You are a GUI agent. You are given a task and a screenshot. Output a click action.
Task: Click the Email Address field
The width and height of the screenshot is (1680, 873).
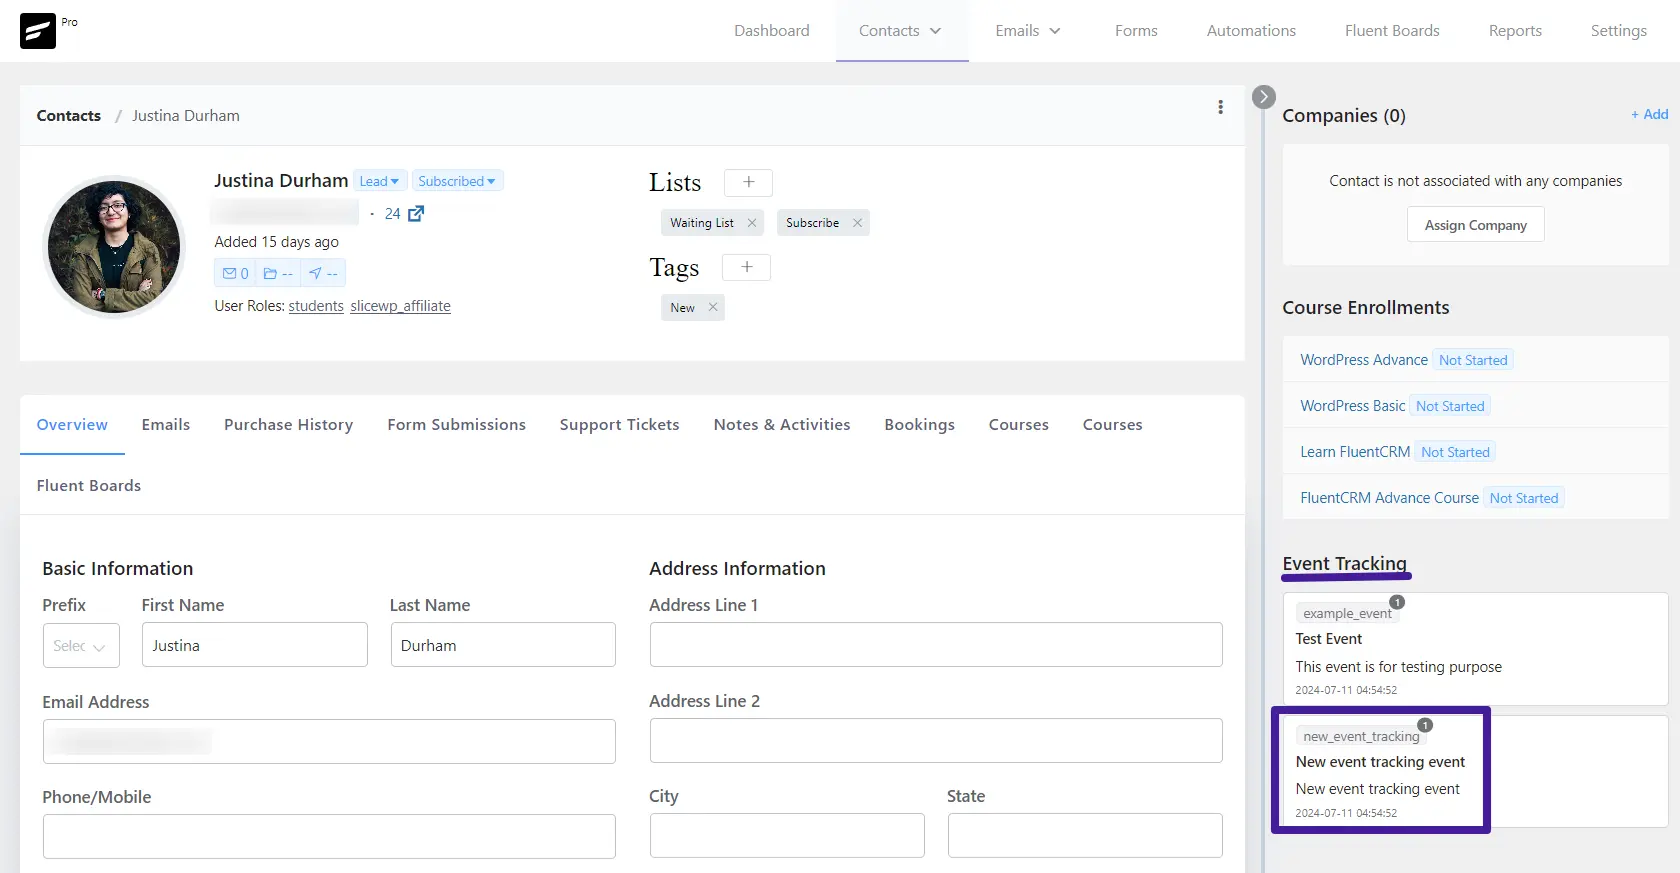click(x=329, y=742)
